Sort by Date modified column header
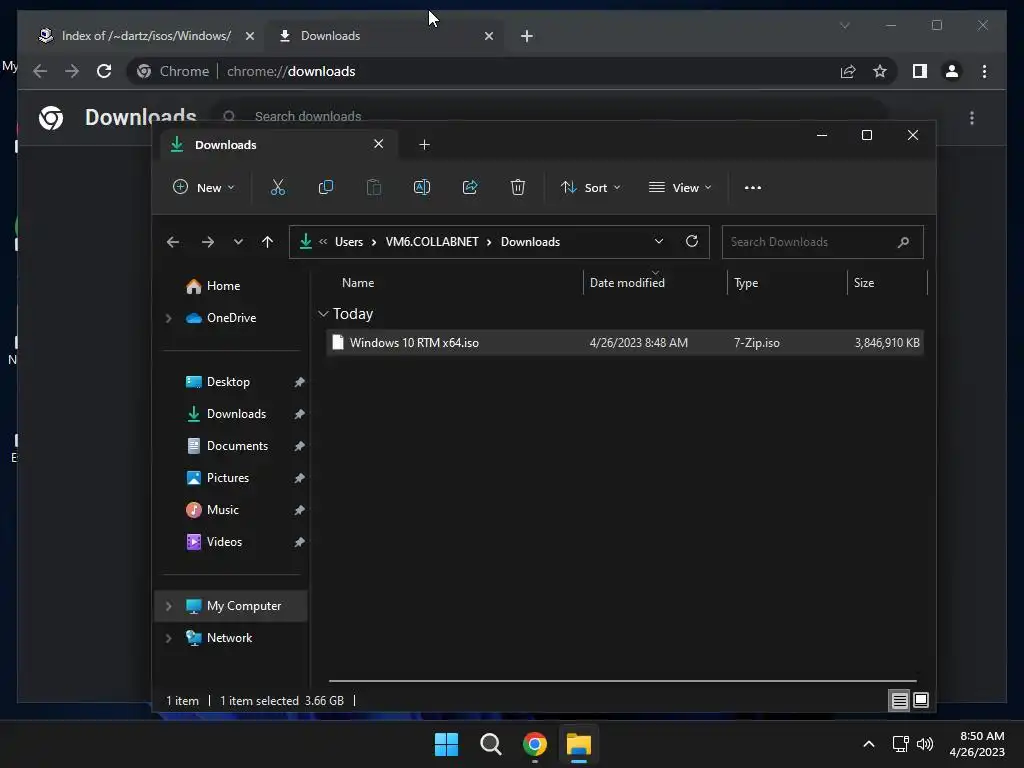The height and width of the screenshot is (768, 1024). [x=627, y=283]
